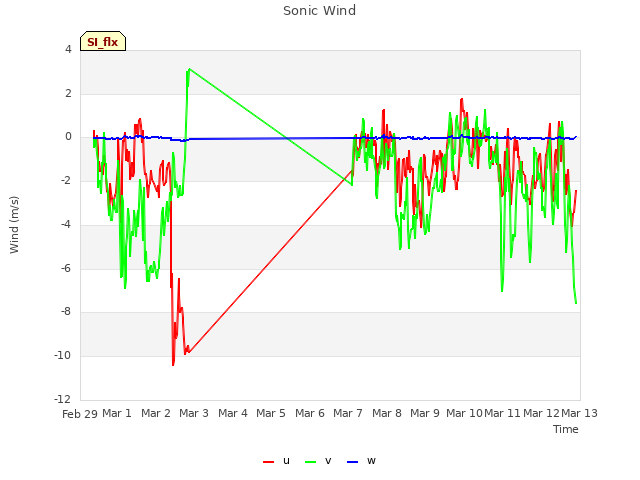Click the SI_flx label tag
The image size is (640, 480).
tap(103, 41)
